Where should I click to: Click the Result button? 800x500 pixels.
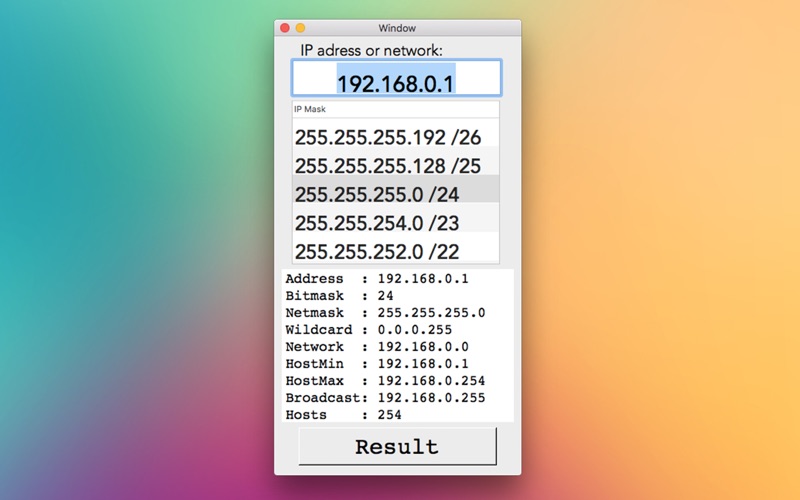(x=397, y=446)
